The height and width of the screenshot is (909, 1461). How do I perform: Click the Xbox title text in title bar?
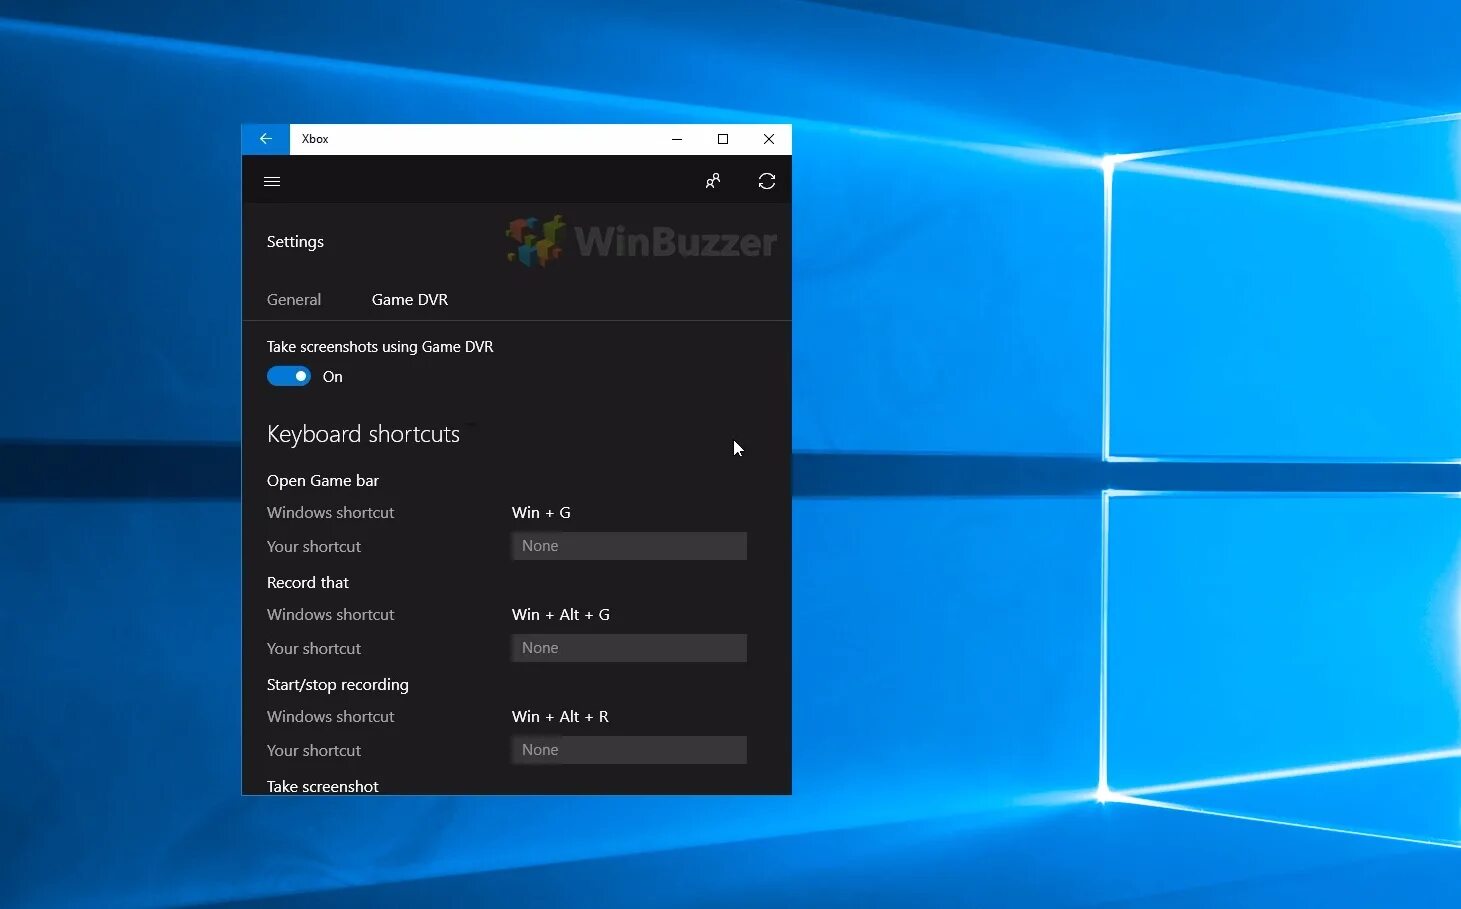click(x=315, y=139)
